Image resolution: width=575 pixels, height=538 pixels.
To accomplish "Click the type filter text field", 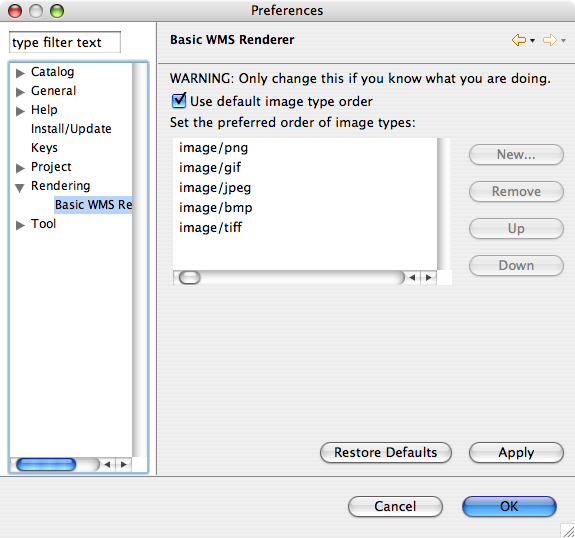I will (x=65, y=42).
